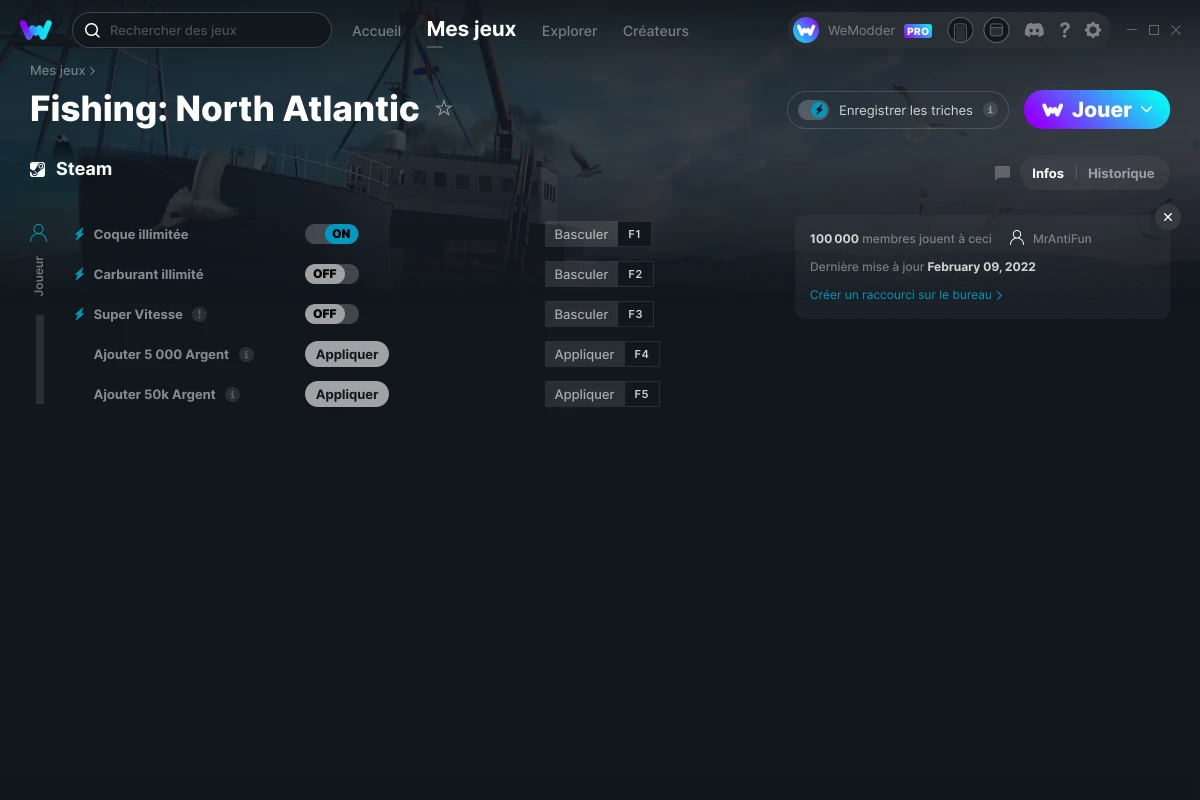1200x800 pixels.
Task: Favorite Fishing: North Atlantic with star icon
Action: tap(444, 109)
